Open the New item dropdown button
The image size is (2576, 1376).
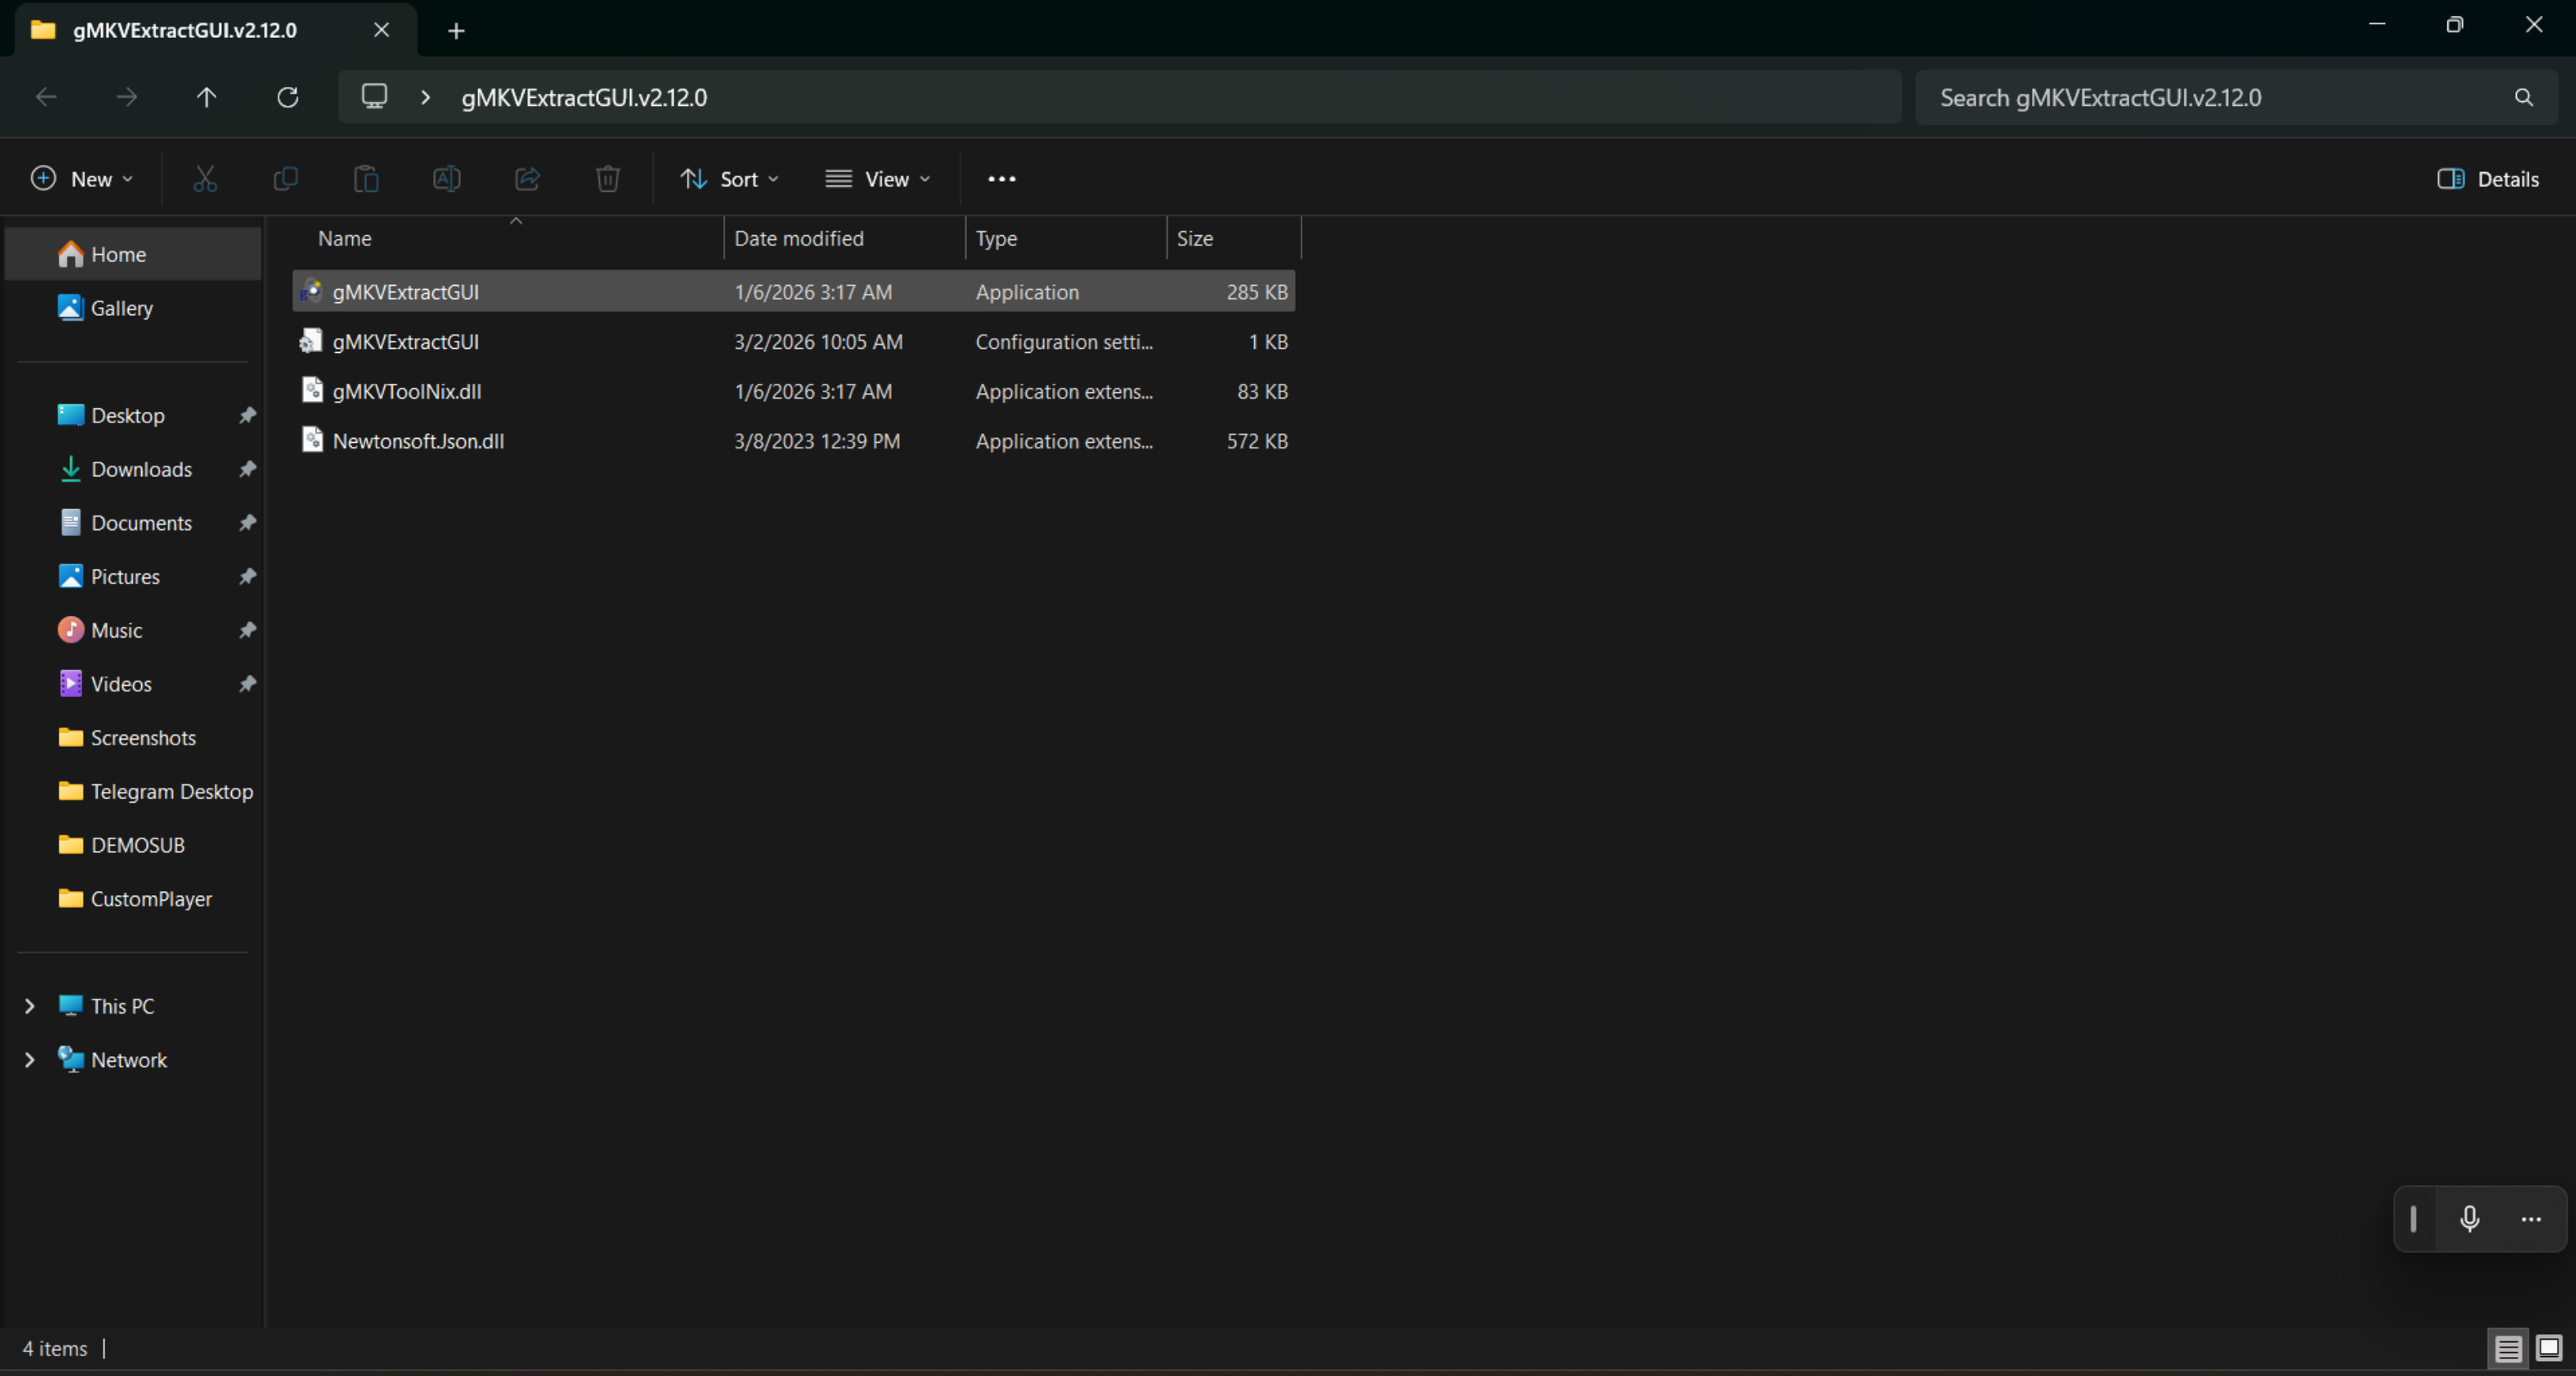coord(82,179)
